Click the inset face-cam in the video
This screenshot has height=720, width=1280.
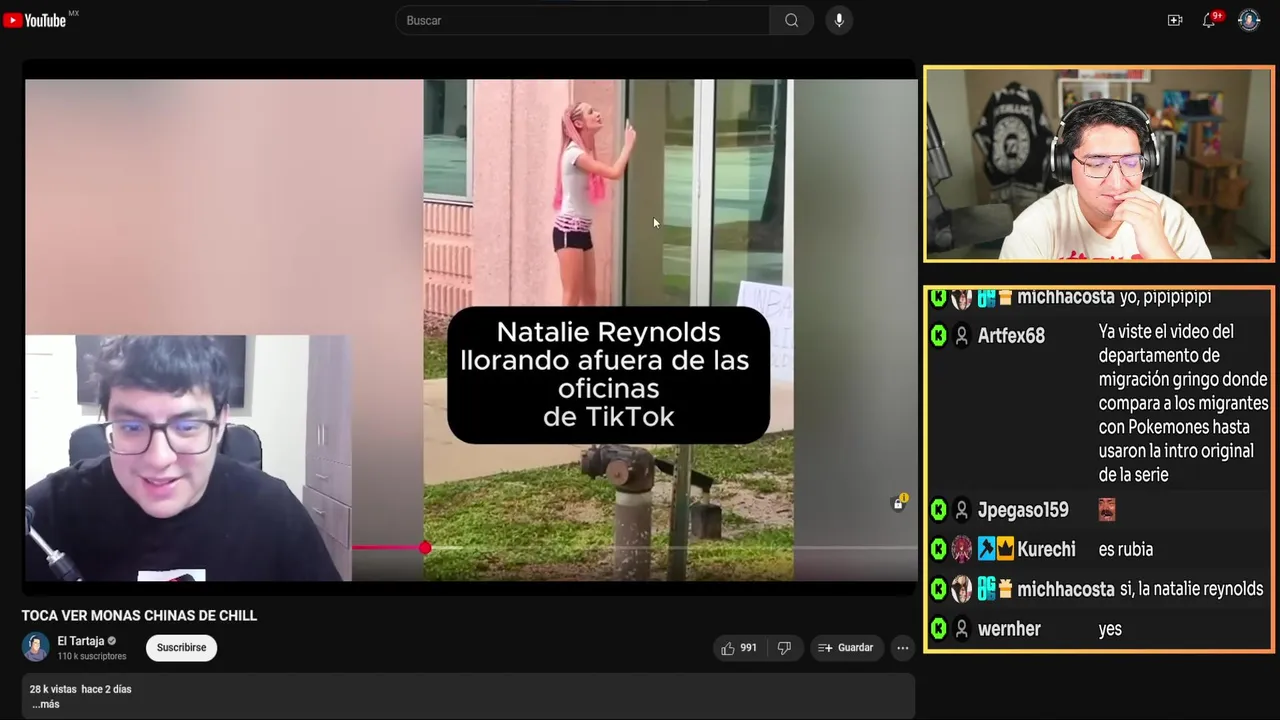tap(187, 458)
